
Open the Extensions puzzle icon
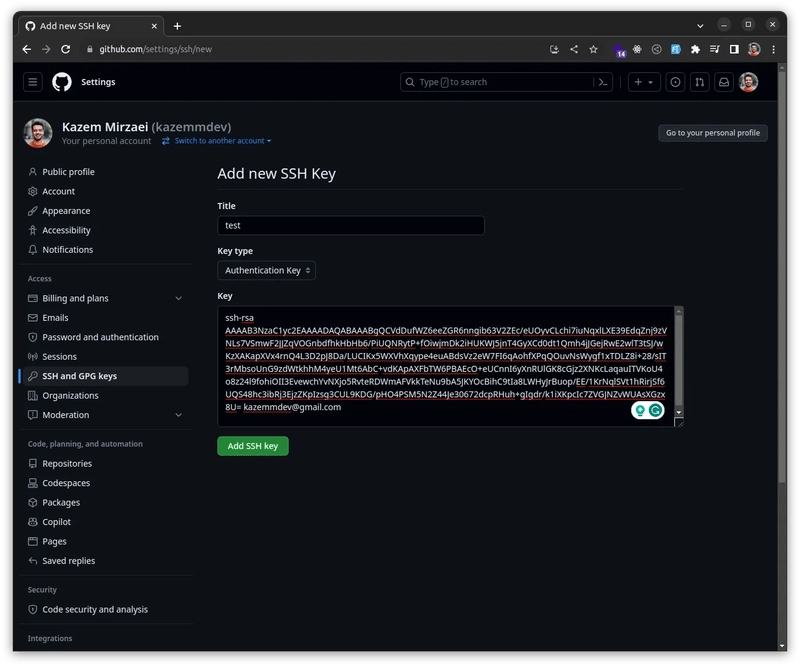[x=695, y=50]
